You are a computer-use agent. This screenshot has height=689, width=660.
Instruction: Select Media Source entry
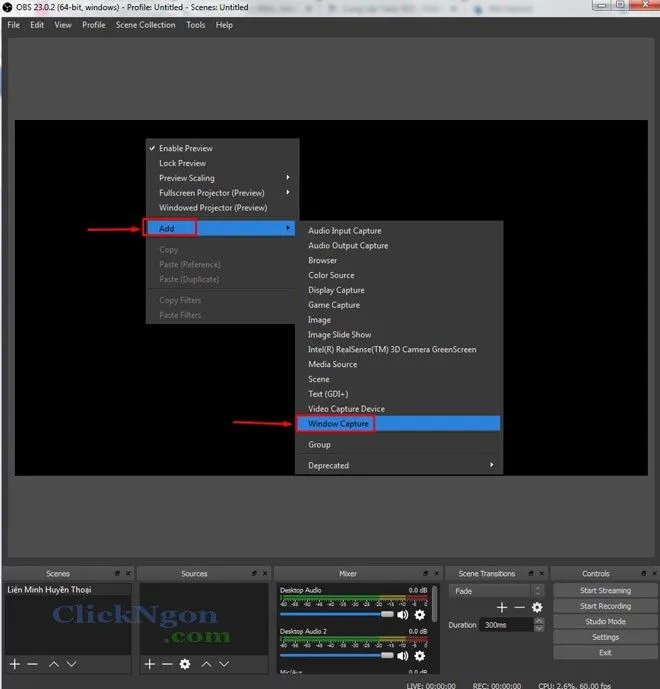click(399, 364)
